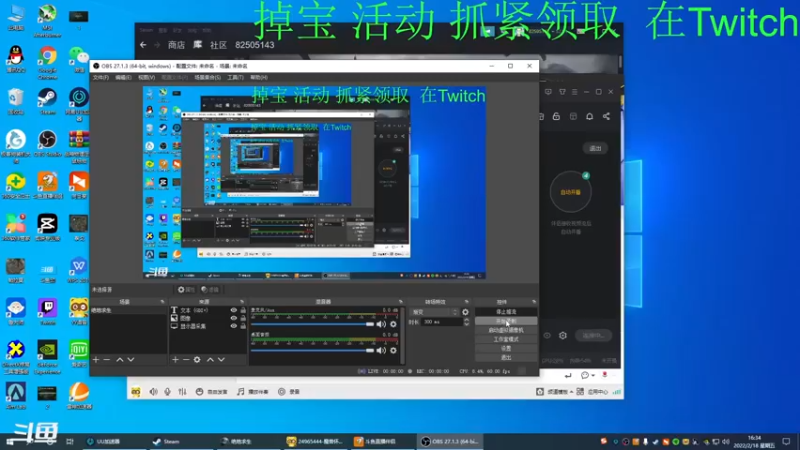Toggle visibility of the 文本 (GDI+) source

pos(234,310)
